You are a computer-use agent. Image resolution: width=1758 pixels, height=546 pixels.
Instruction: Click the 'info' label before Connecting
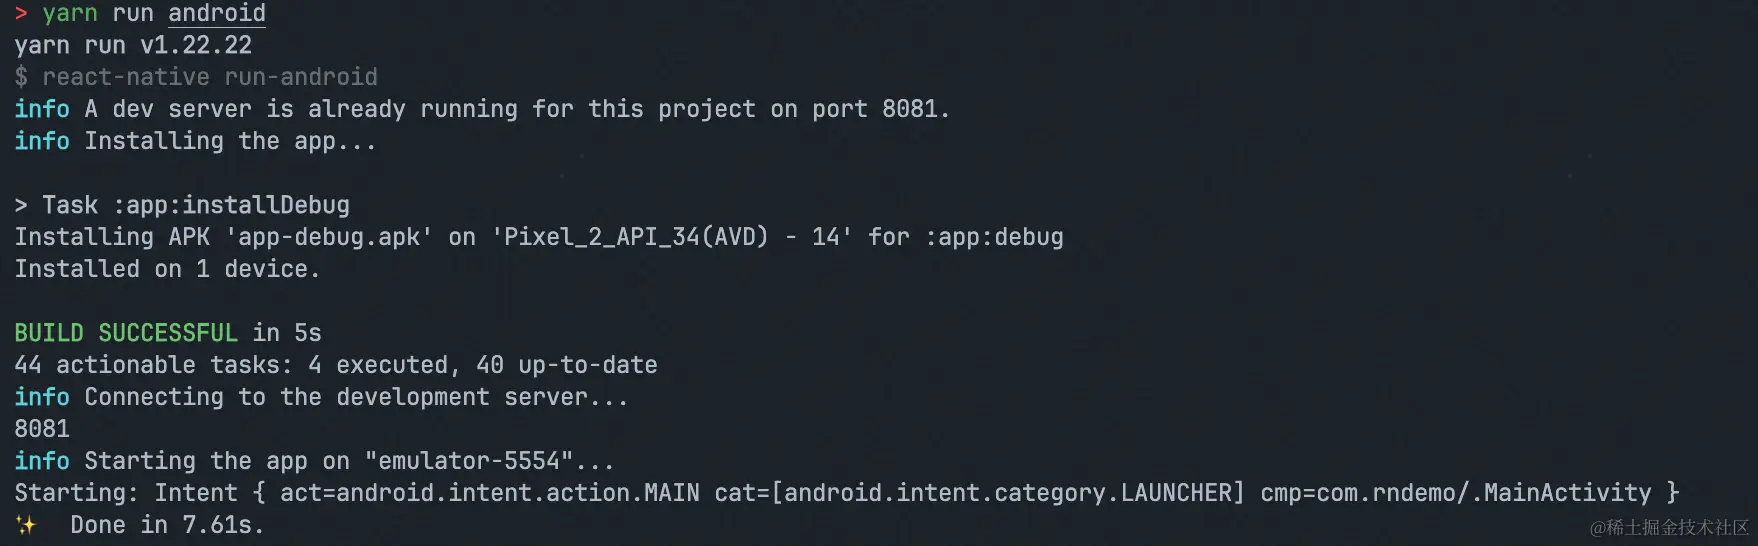(42, 397)
